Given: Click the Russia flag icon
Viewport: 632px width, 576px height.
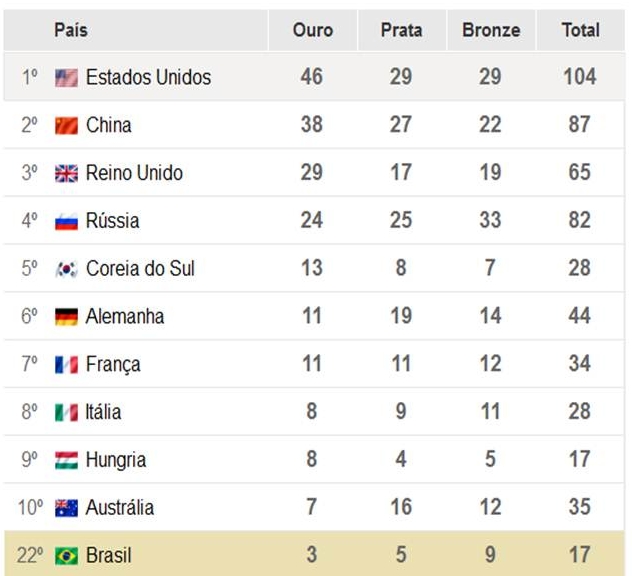Looking at the screenshot, I should 67,221.
